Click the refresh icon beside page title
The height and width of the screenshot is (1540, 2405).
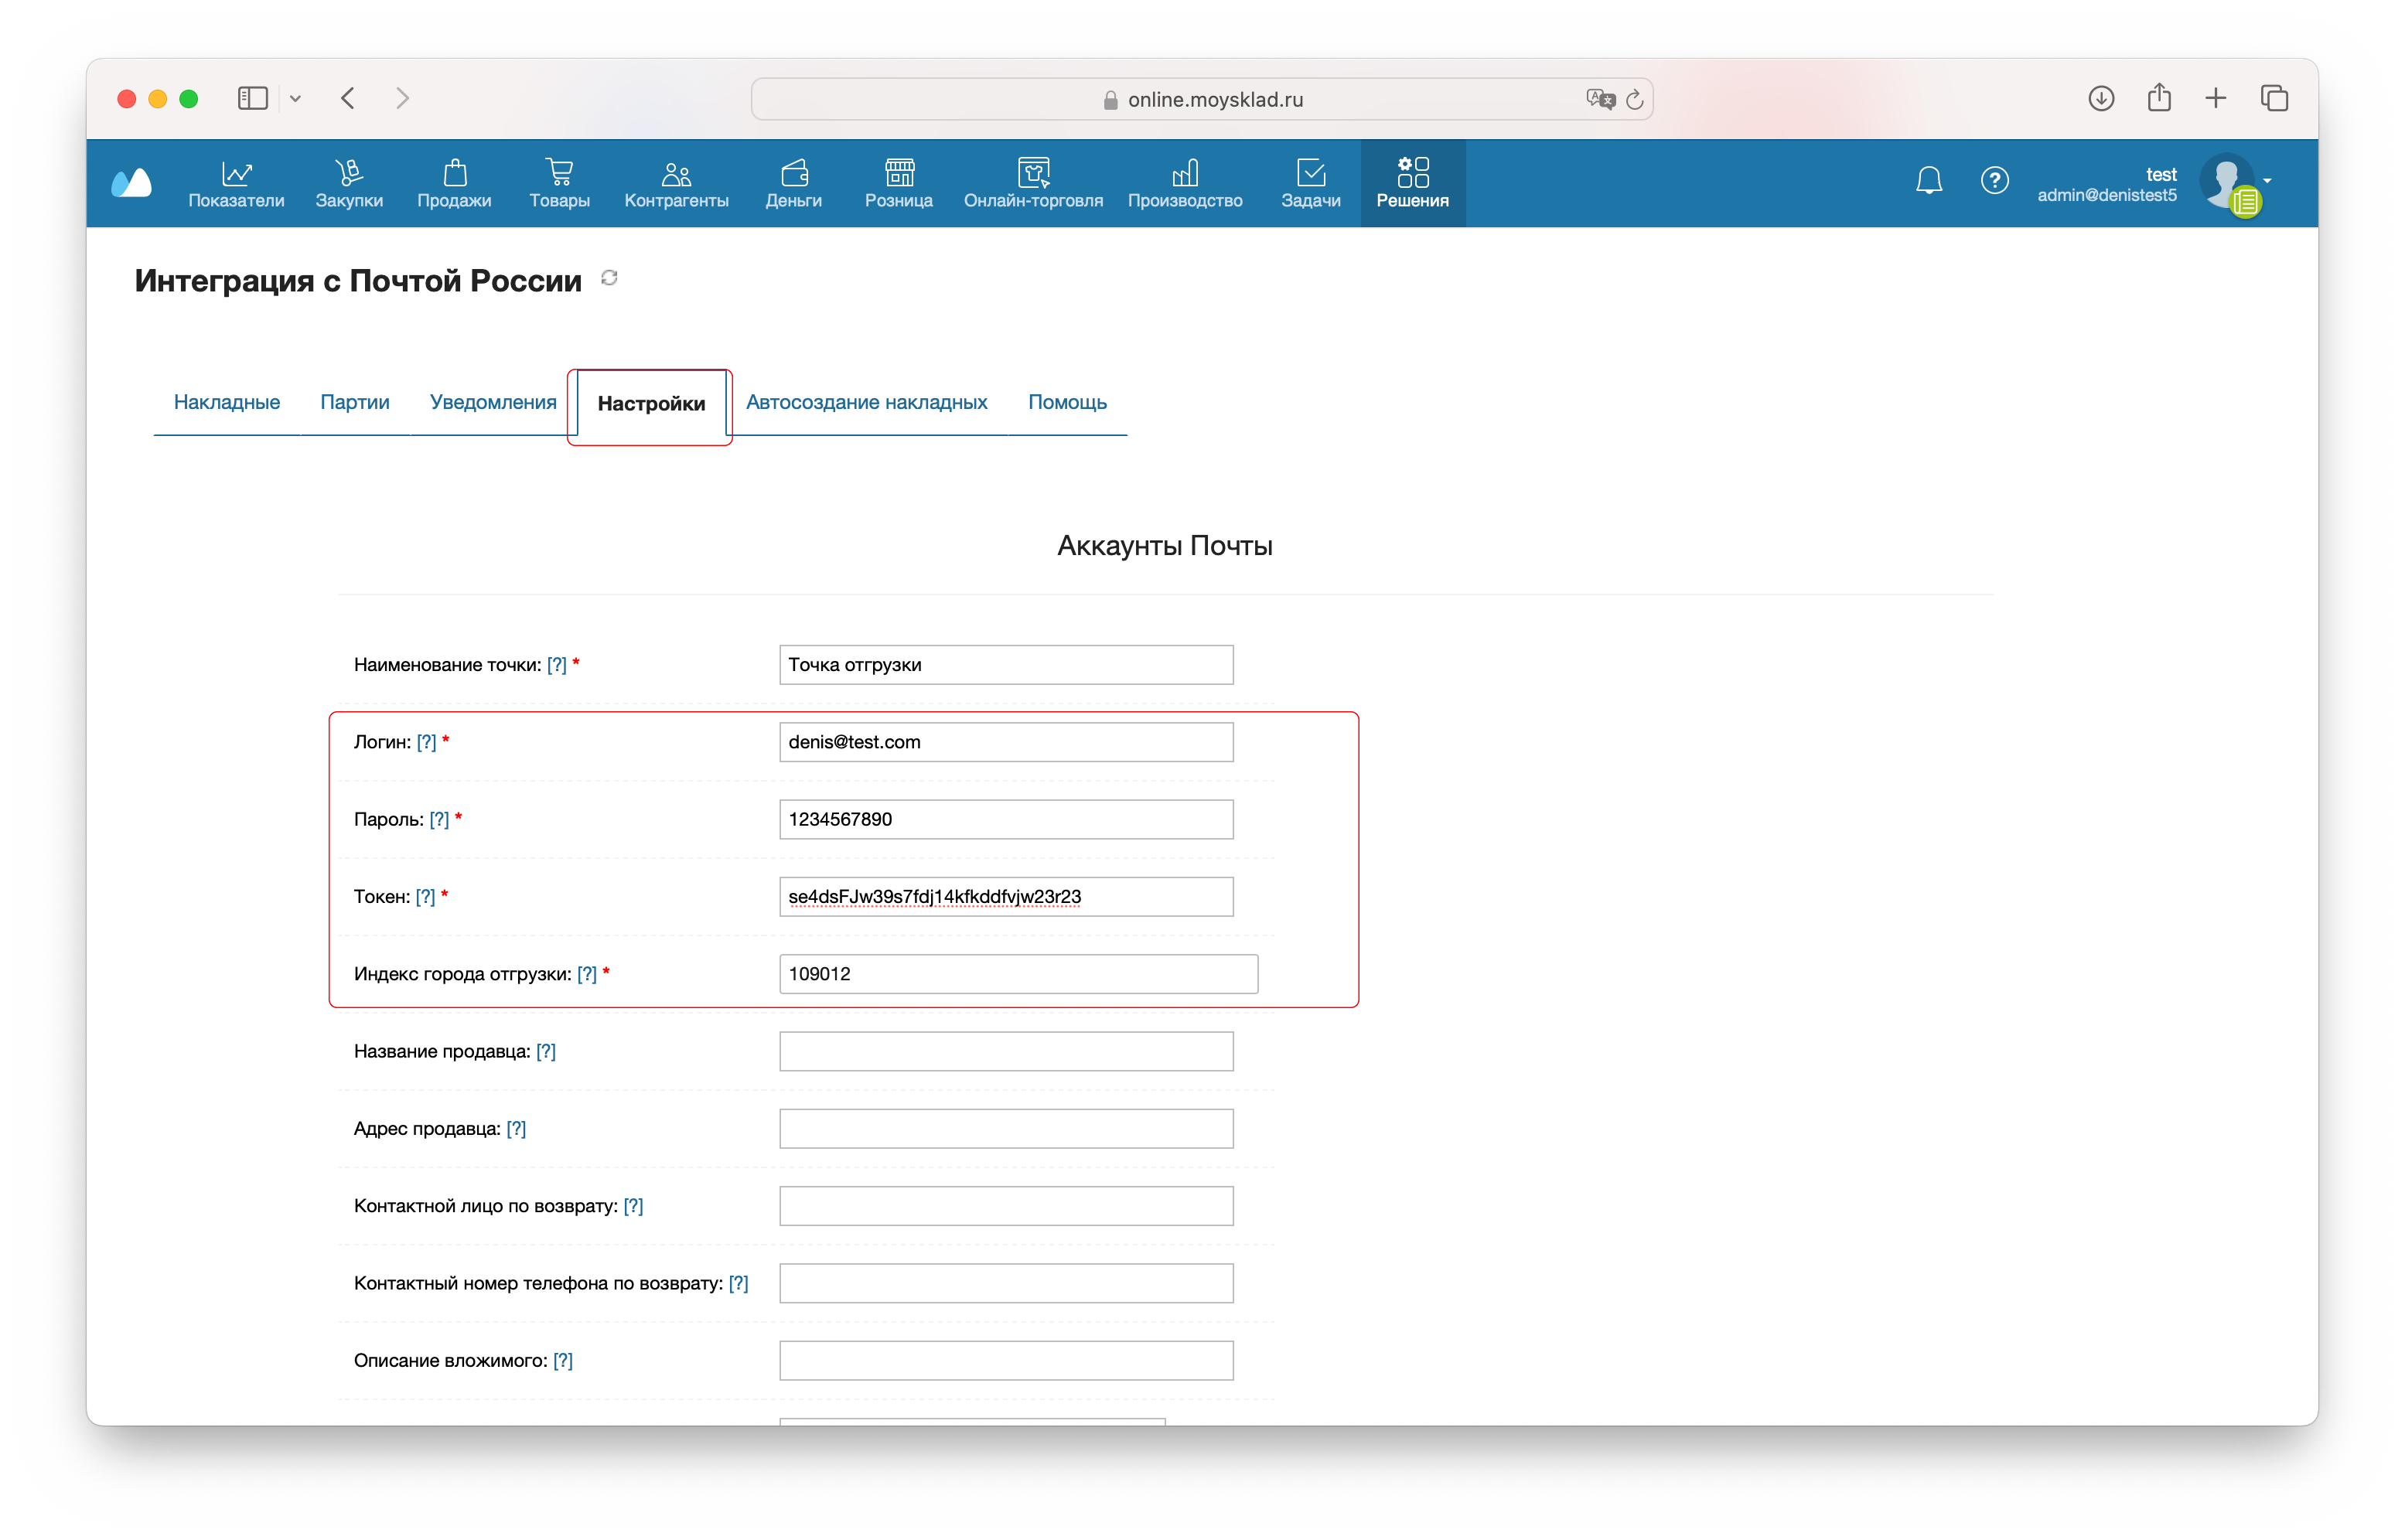609,279
